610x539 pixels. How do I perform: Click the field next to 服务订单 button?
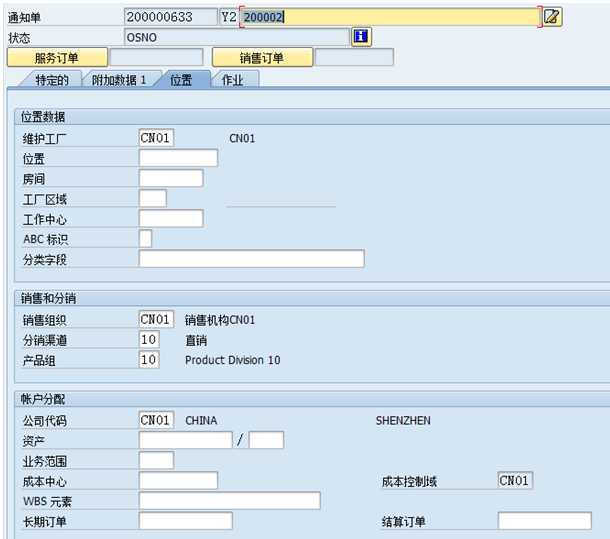pos(157,58)
